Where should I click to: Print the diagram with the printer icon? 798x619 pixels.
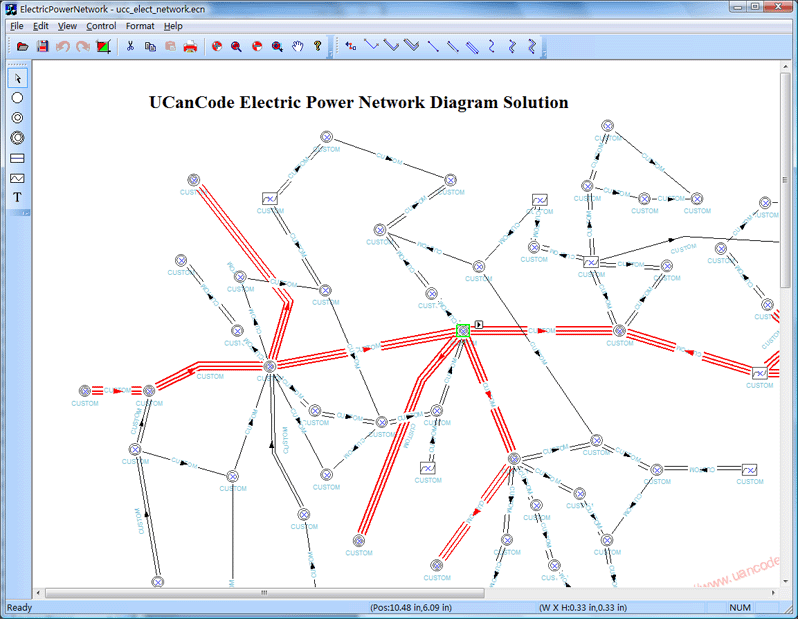point(190,47)
